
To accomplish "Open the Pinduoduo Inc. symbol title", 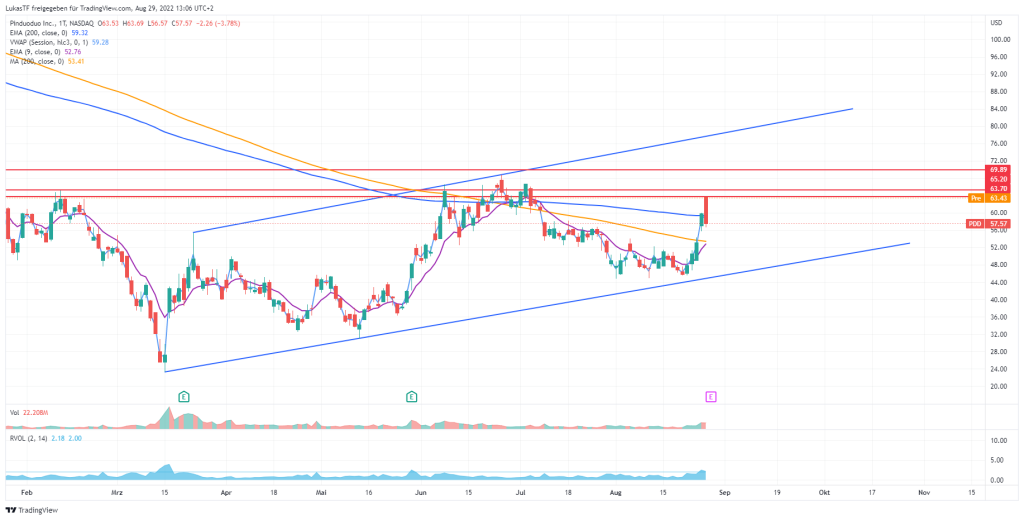I will pyautogui.click(x=36, y=21).
